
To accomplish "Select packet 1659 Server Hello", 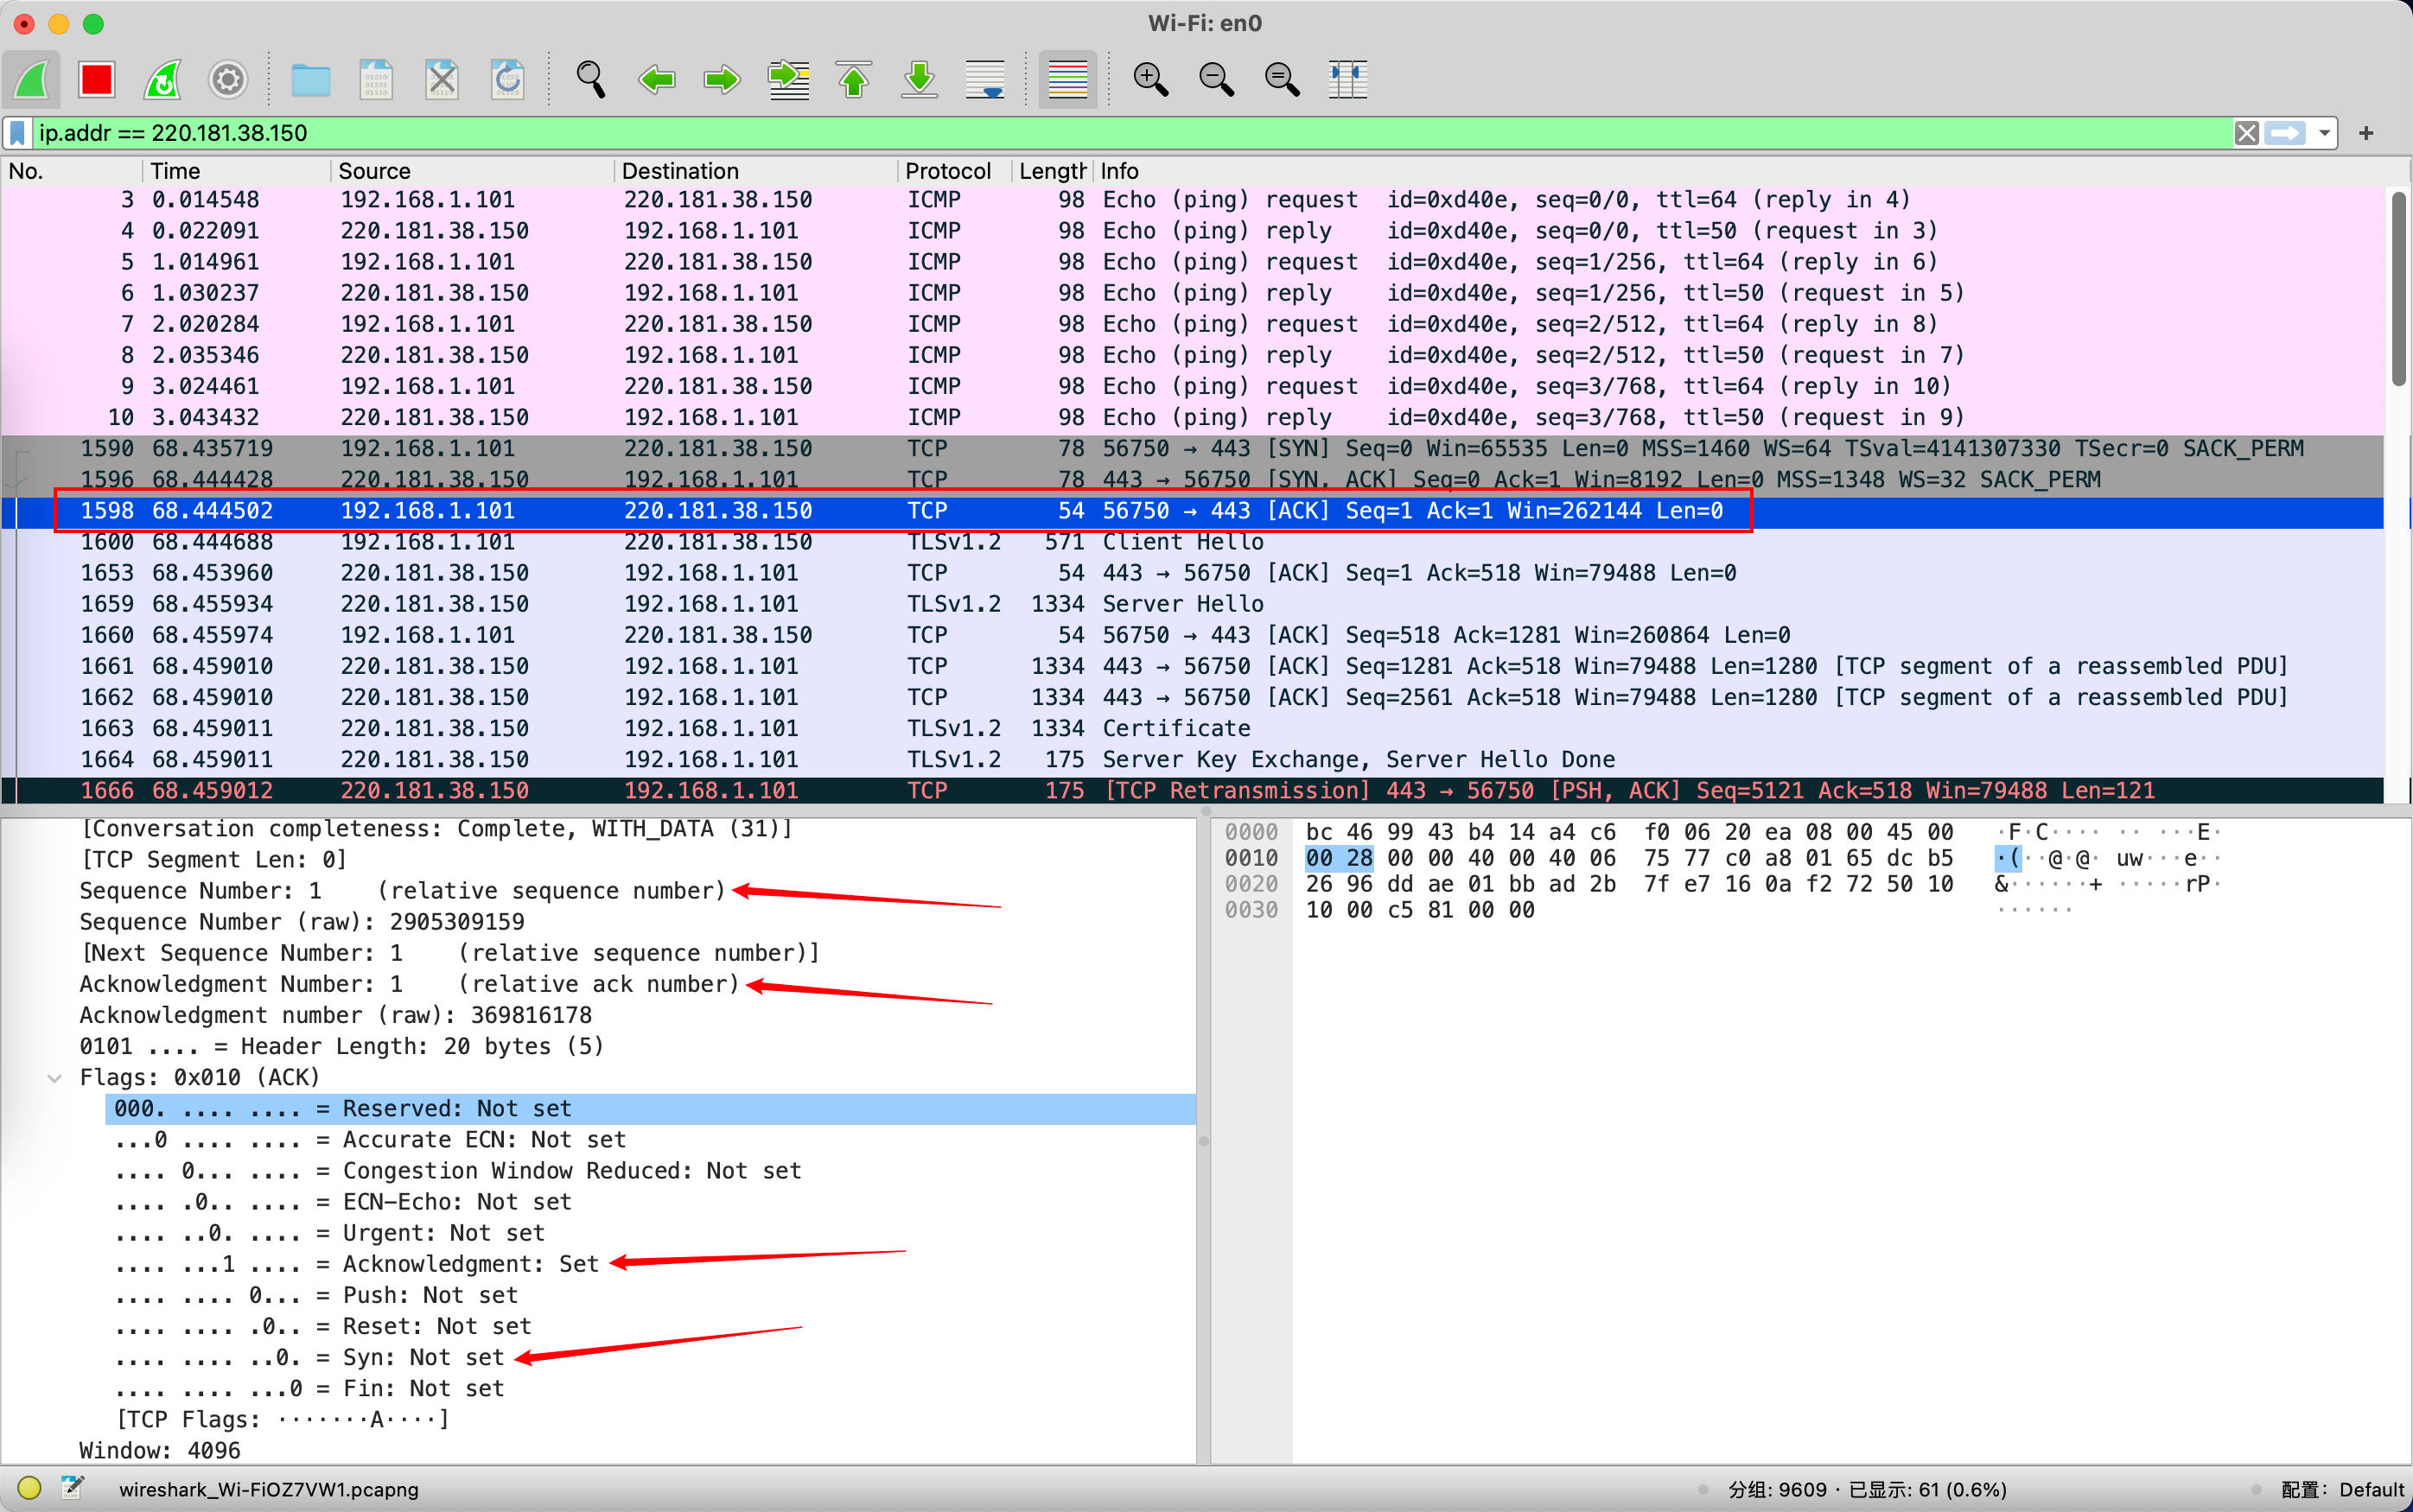I will (1192, 604).
